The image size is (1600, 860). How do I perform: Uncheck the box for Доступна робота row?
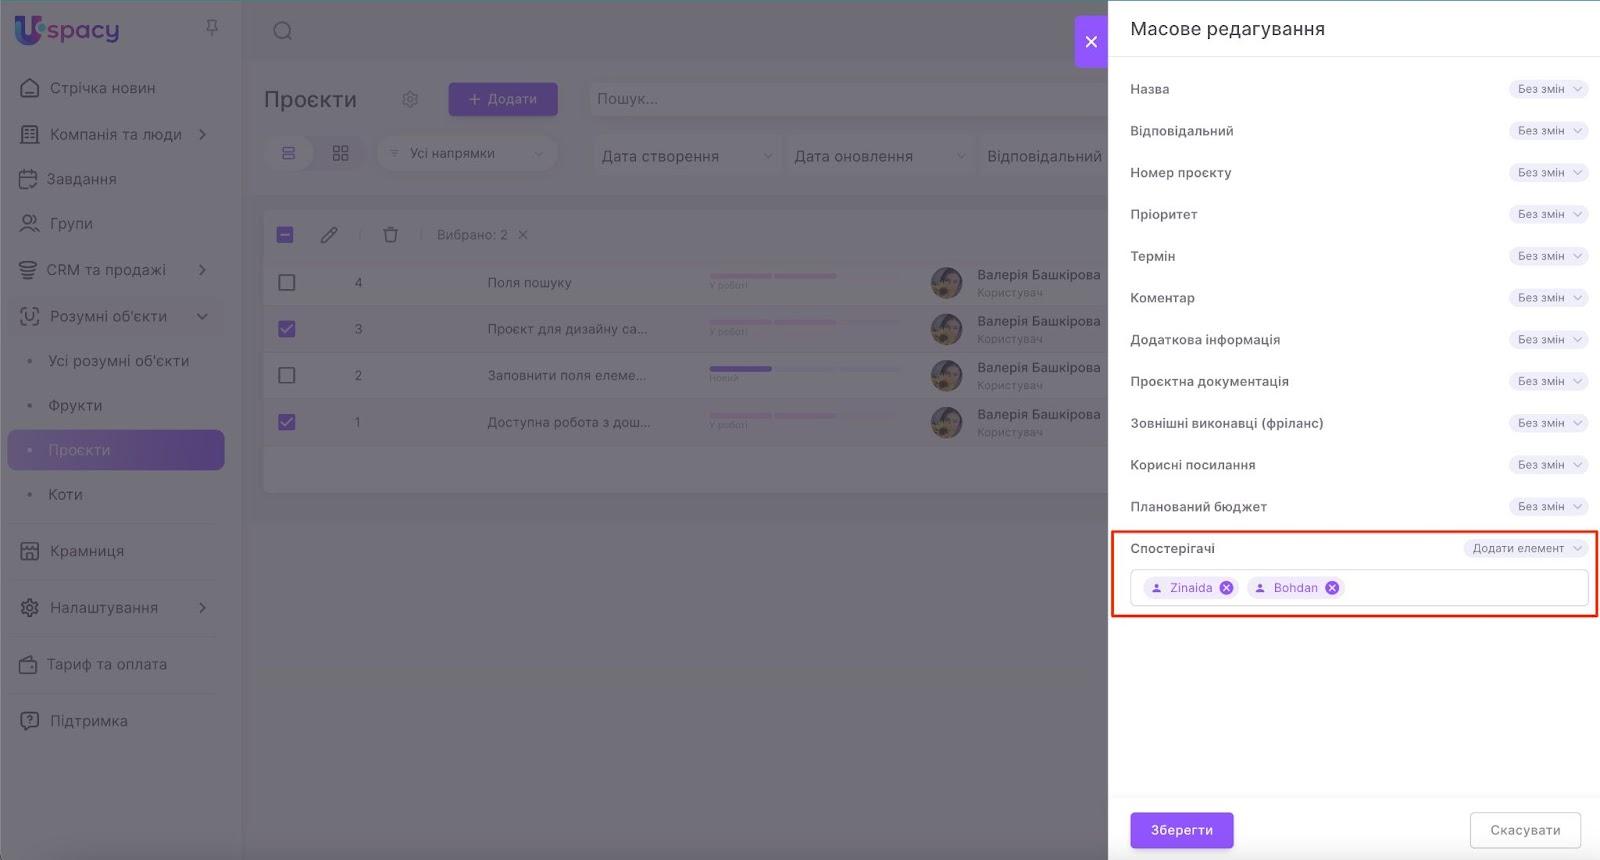pos(287,422)
